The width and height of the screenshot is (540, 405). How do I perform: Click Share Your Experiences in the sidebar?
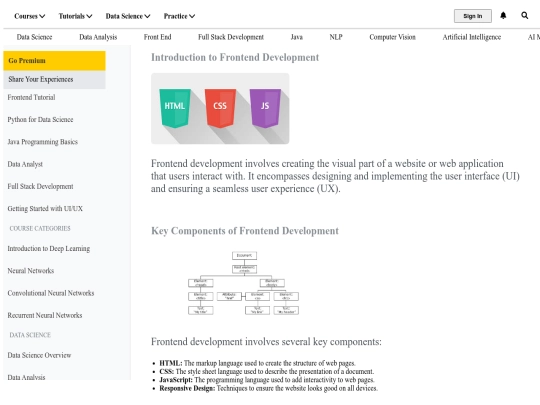(54, 80)
